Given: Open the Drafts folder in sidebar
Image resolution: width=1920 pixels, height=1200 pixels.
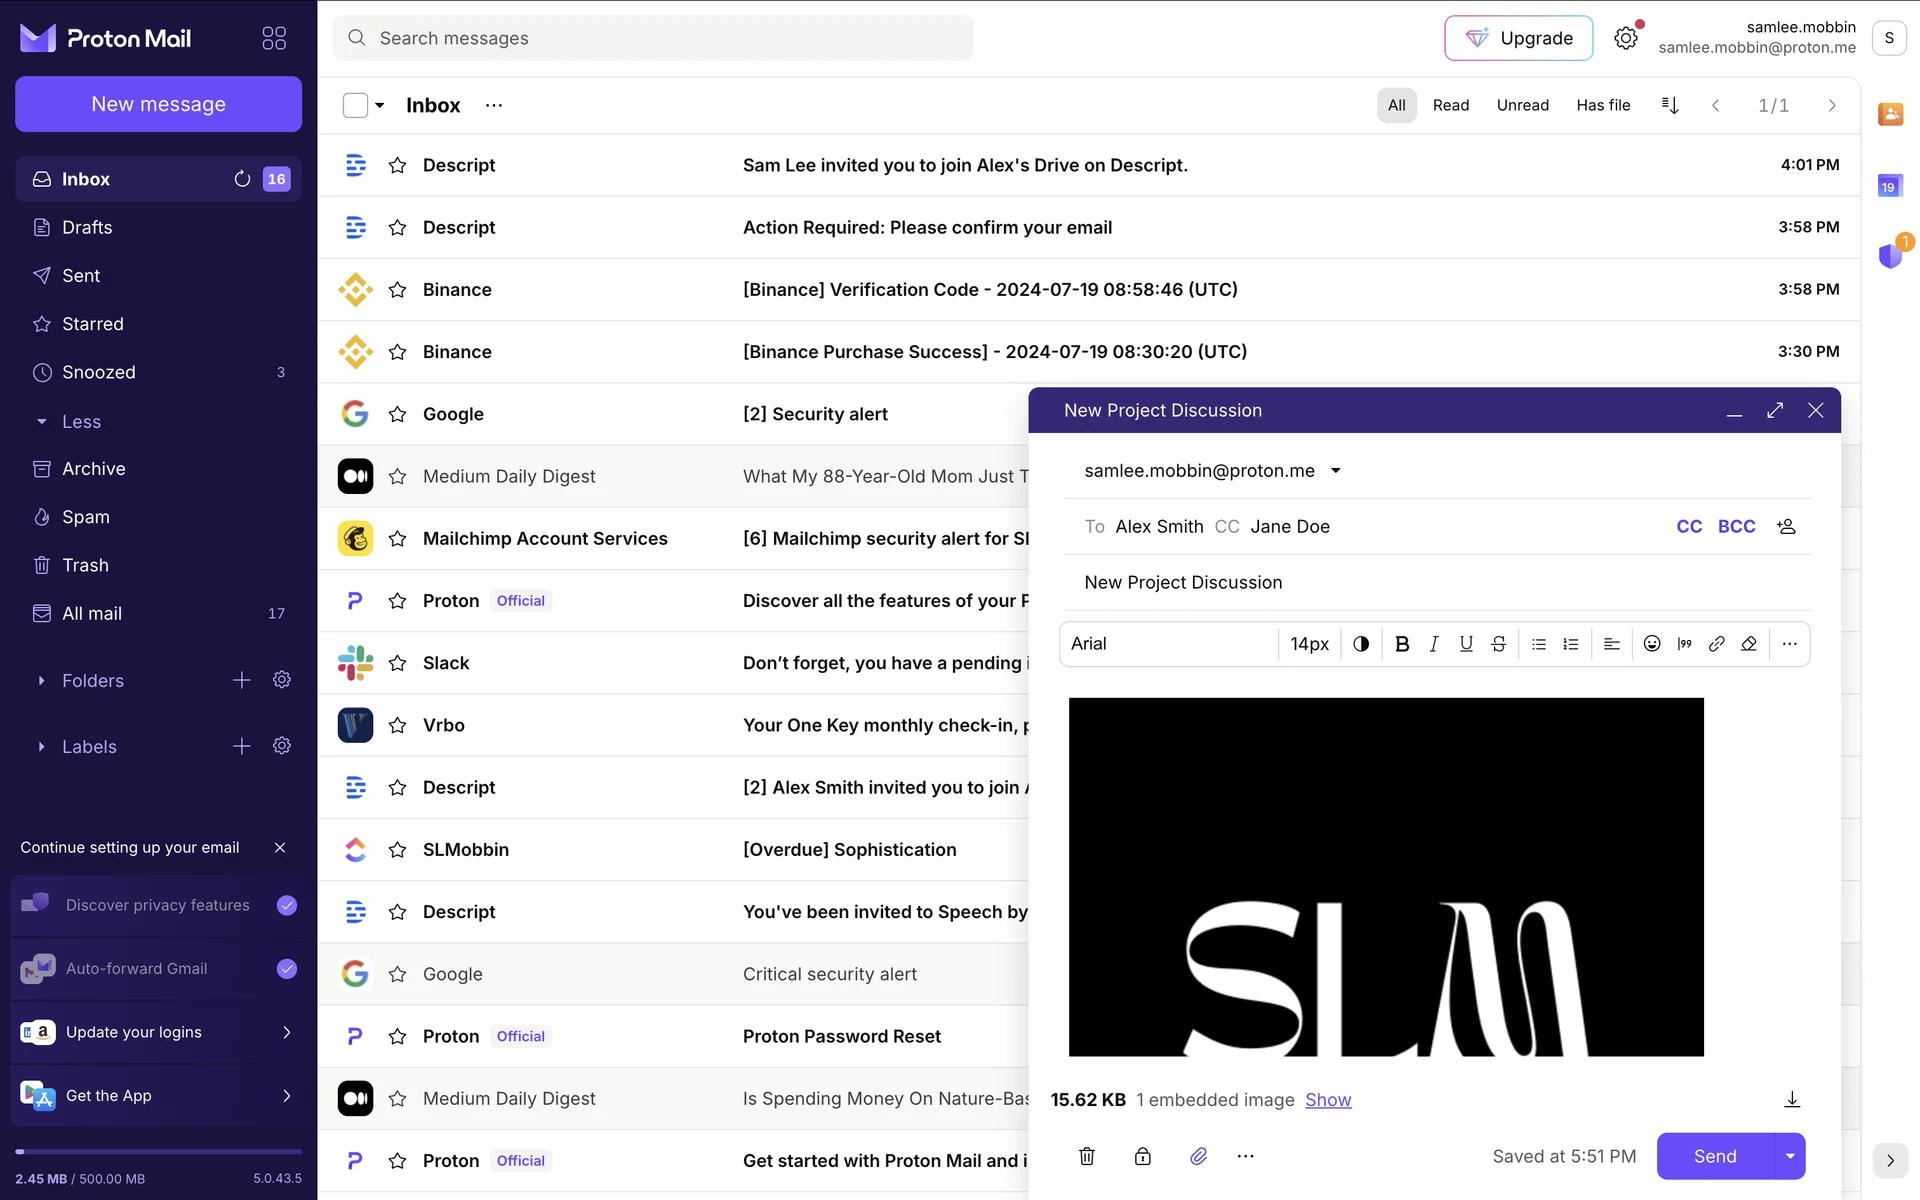Looking at the screenshot, I should (x=87, y=227).
